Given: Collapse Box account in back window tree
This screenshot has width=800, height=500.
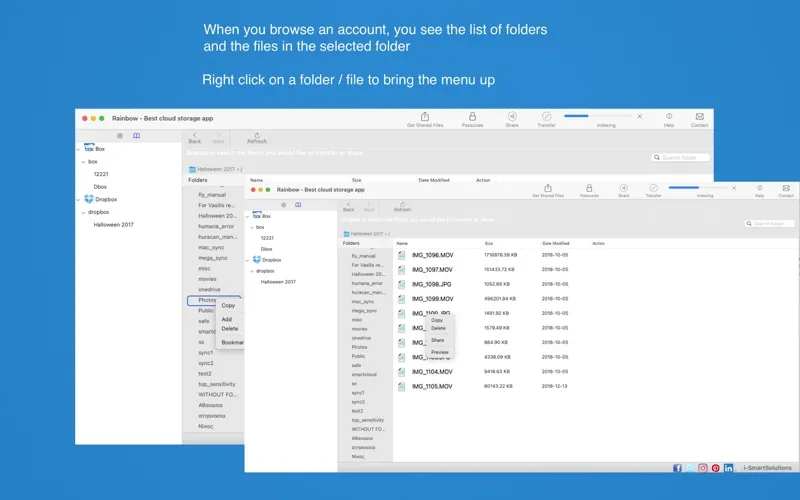Looking at the screenshot, I should tap(78, 149).
